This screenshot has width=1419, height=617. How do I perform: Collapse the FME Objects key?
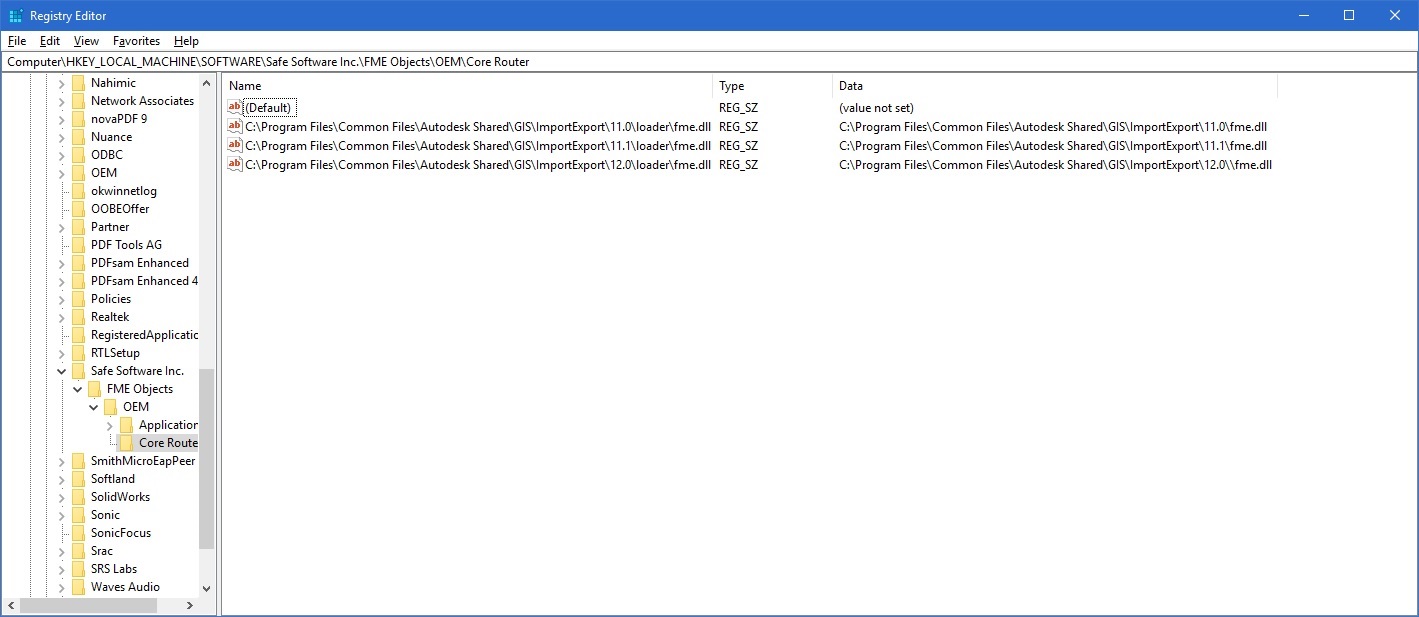click(x=78, y=389)
